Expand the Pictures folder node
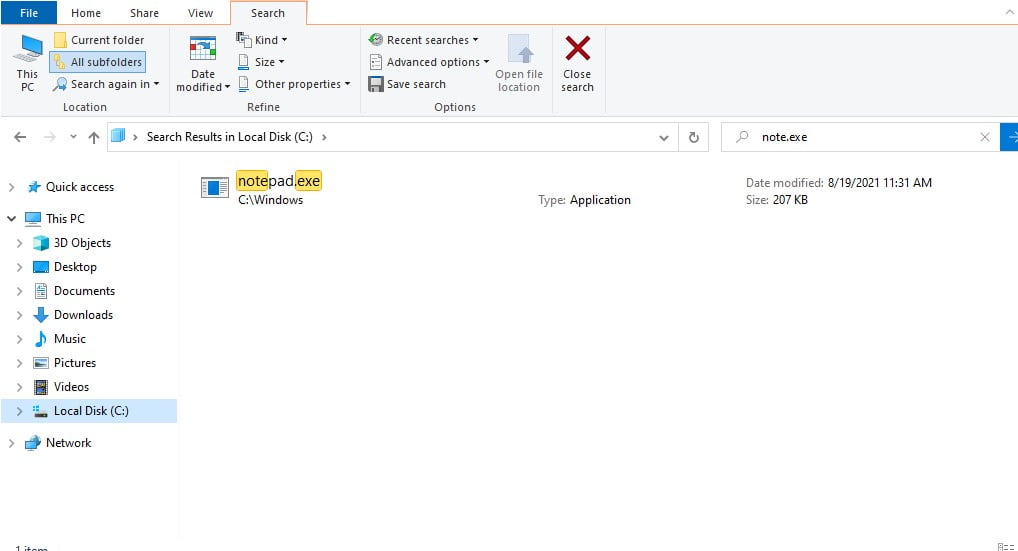 click(19, 363)
